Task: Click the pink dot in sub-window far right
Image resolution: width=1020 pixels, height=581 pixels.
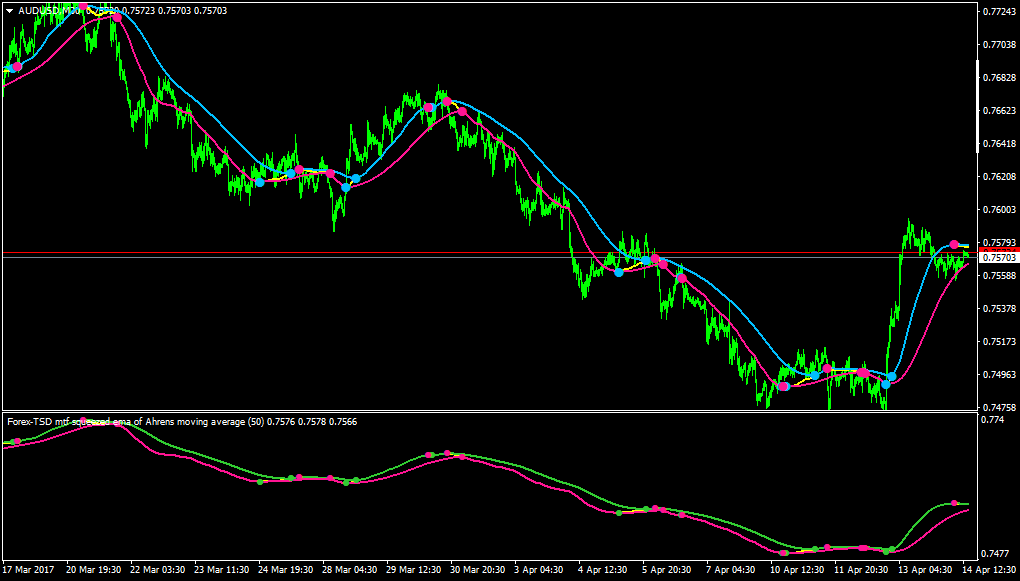Action: coord(954,503)
